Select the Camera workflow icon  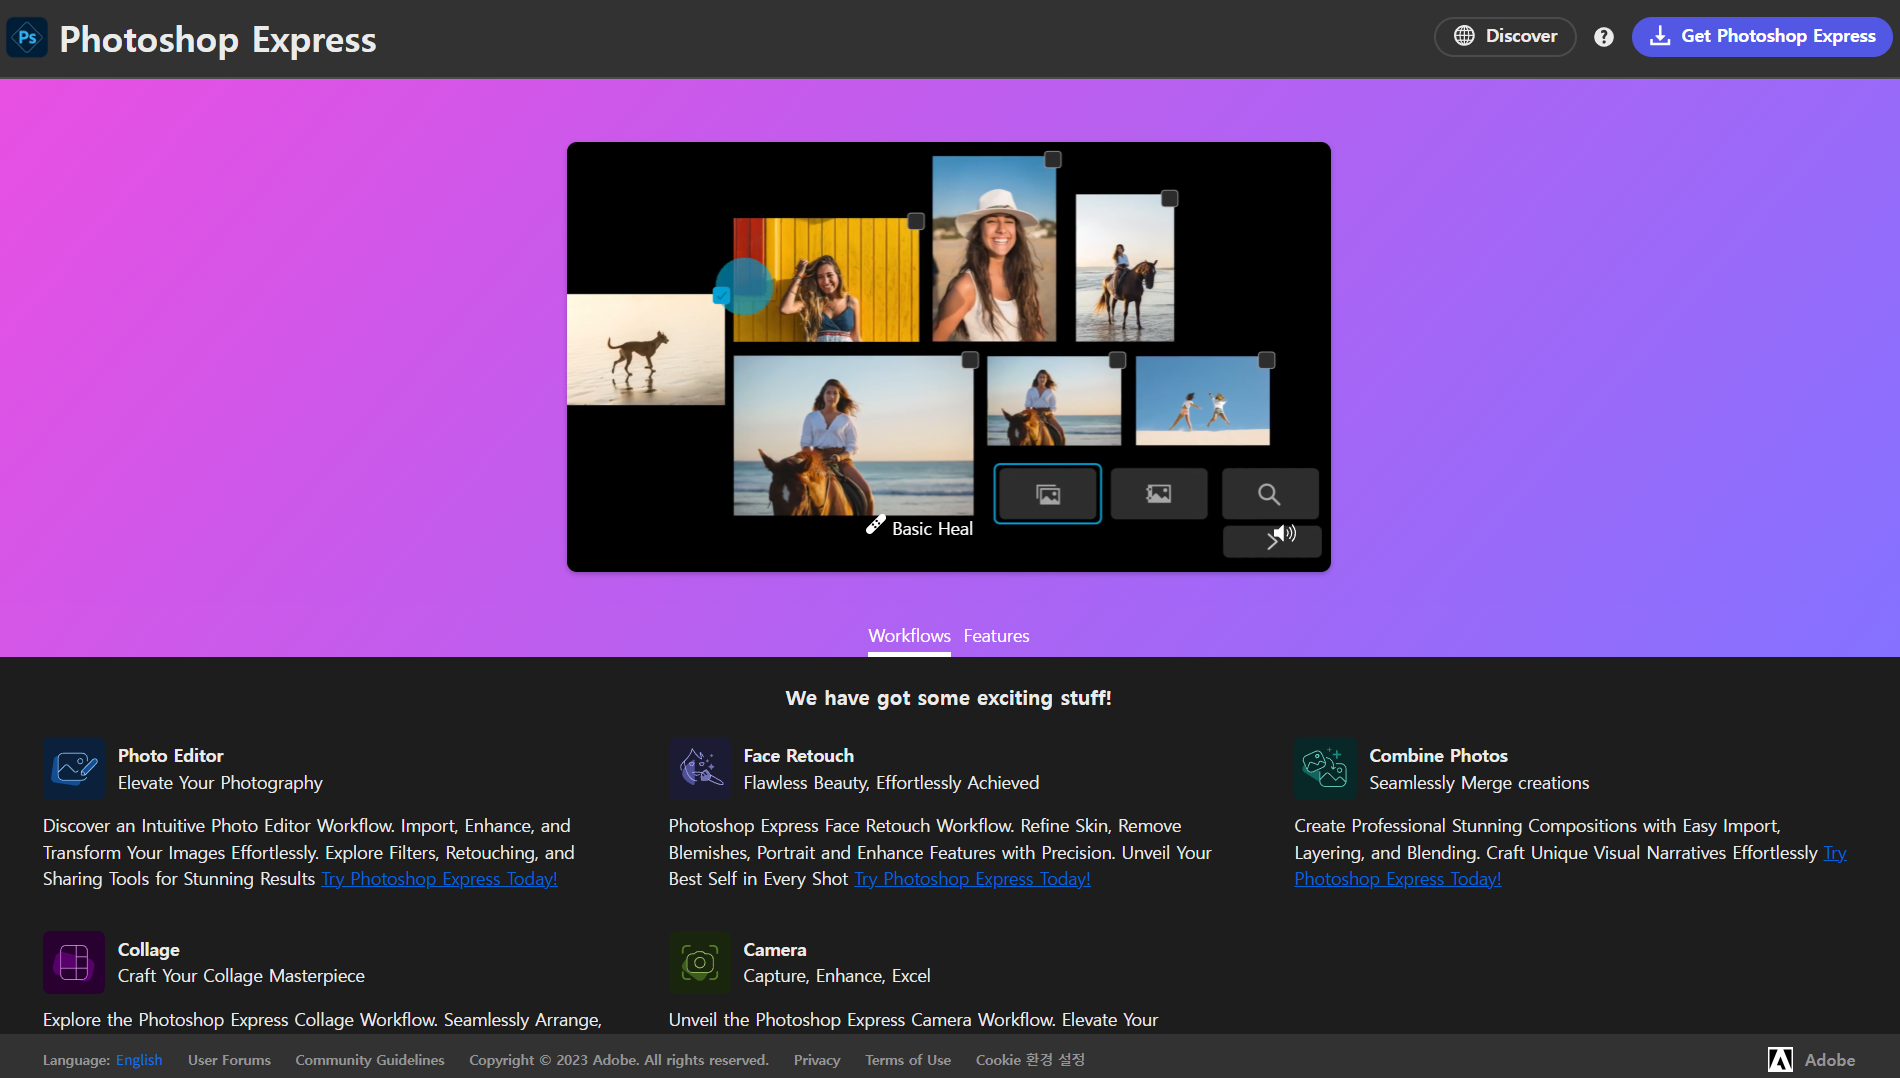tap(700, 962)
